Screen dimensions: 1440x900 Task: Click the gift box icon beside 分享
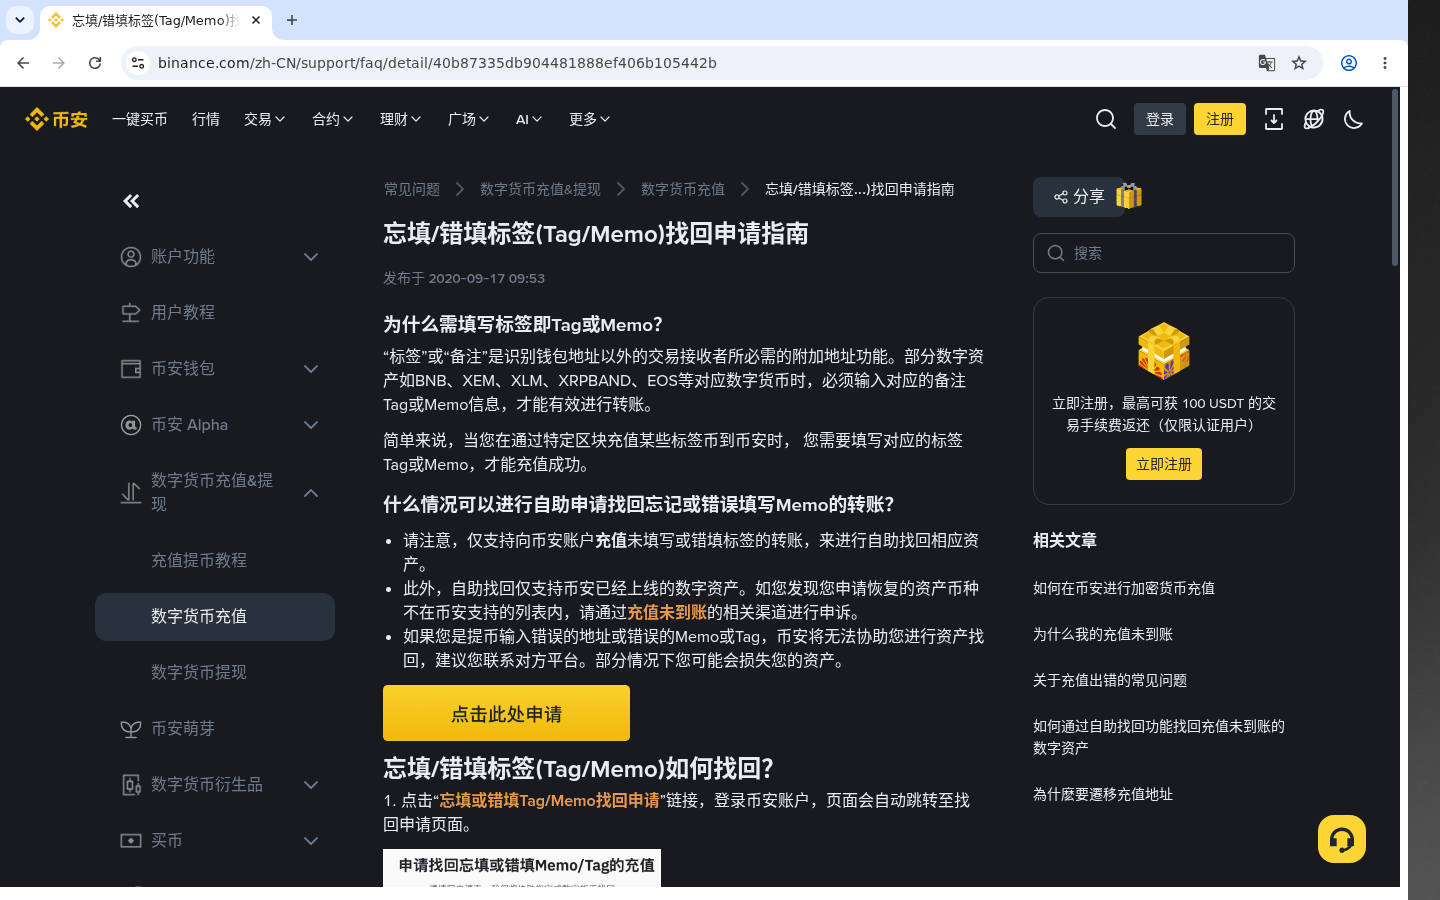tap(1129, 196)
